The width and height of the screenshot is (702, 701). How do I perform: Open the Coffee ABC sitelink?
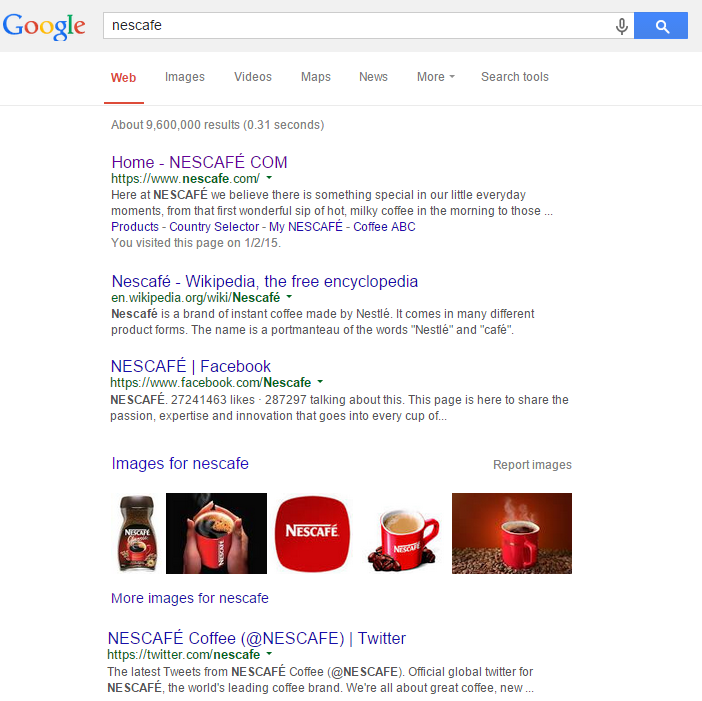[384, 227]
